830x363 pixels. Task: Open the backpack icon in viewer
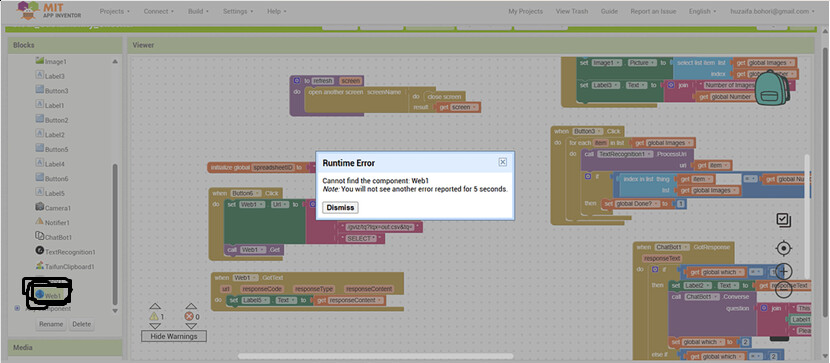pyautogui.click(x=771, y=88)
